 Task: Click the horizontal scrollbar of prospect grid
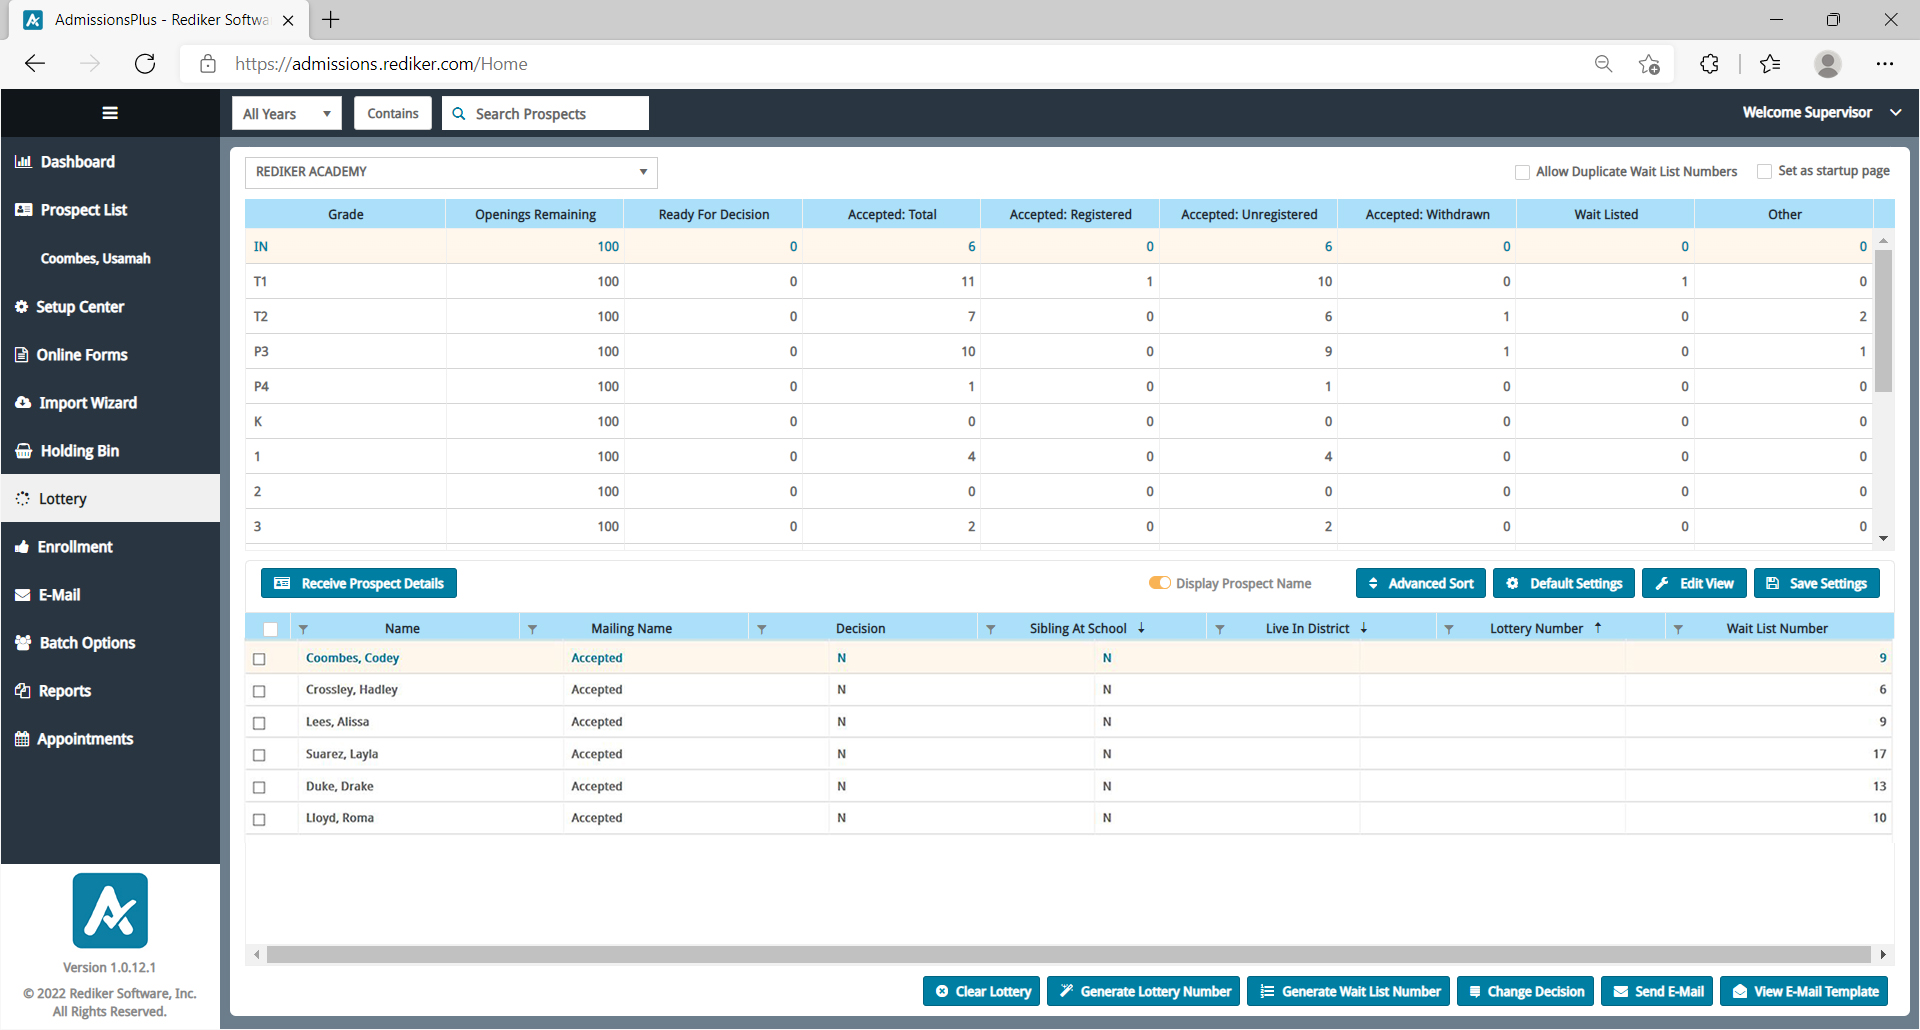1068,954
